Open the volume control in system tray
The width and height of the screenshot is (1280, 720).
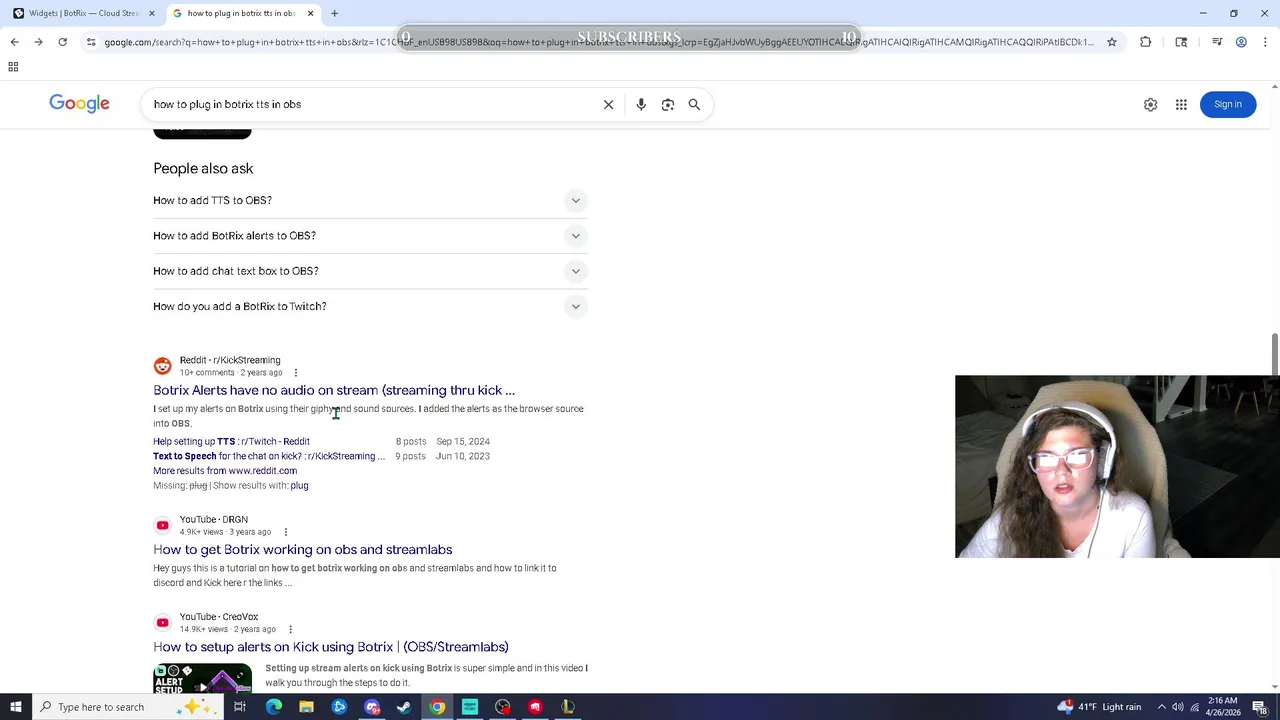(x=1178, y=707)
